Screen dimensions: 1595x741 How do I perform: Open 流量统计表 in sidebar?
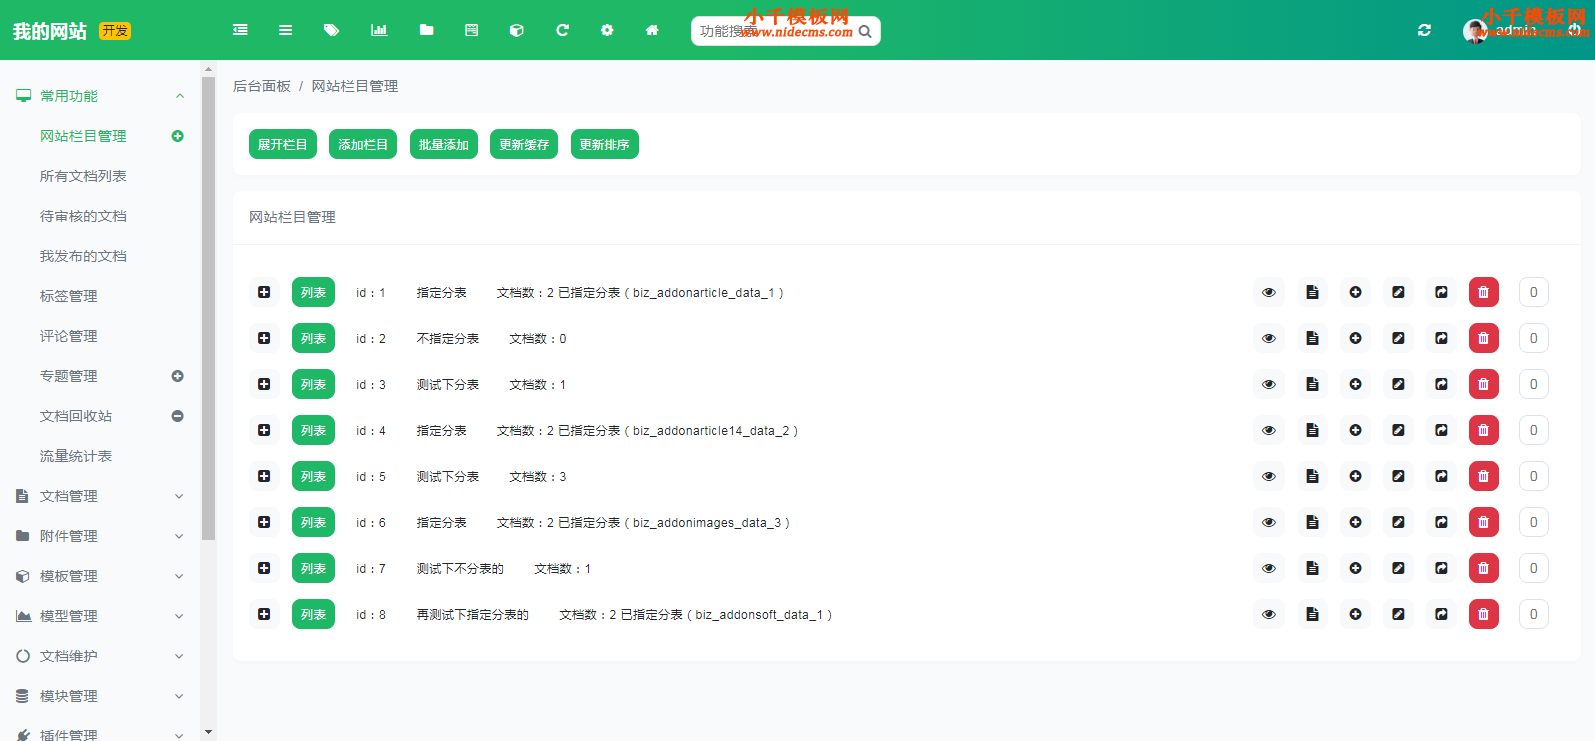tap(76, 456)
